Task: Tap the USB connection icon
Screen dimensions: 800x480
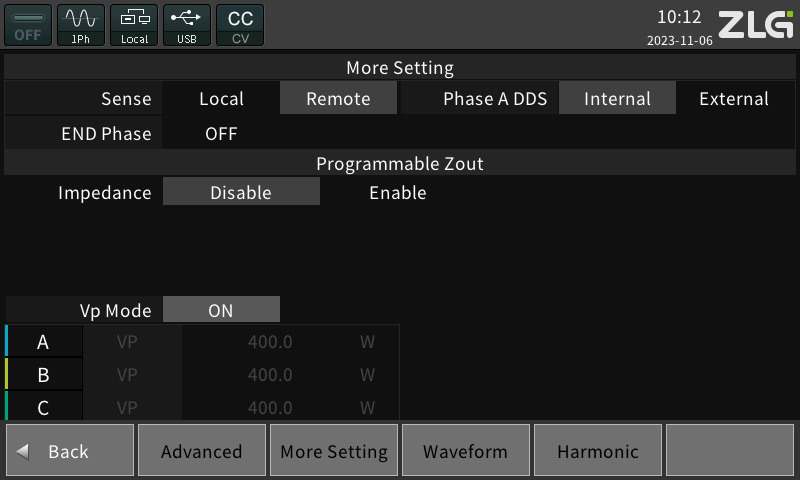Action: point(187,24)
